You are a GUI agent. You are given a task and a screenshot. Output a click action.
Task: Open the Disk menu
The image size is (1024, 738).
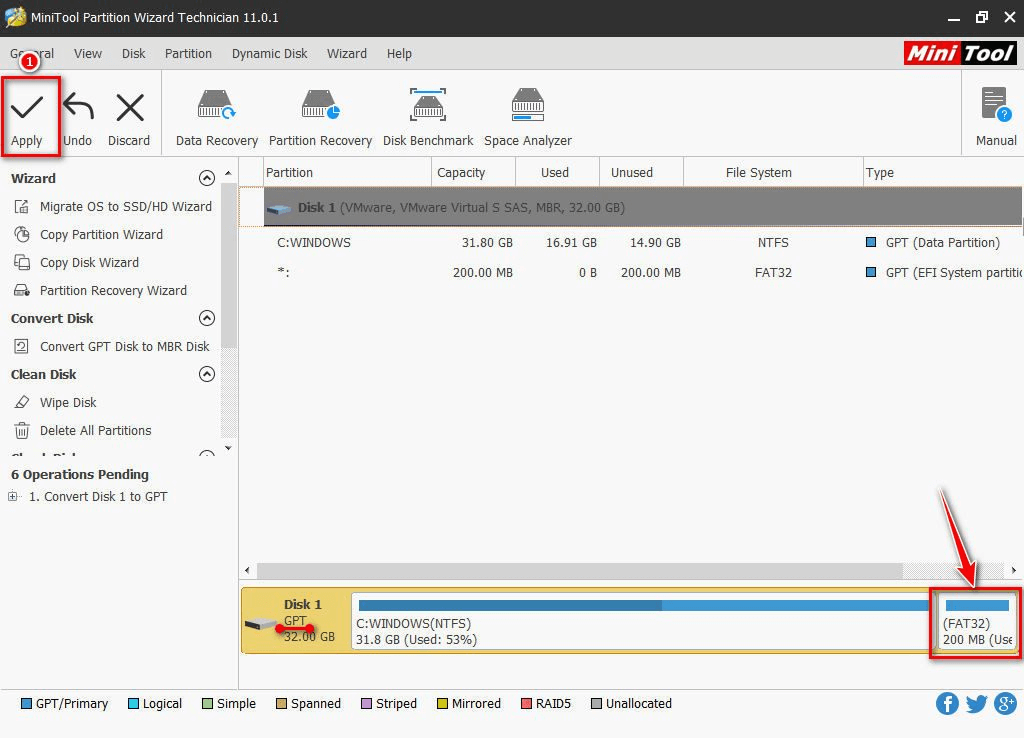coord(133,54)
